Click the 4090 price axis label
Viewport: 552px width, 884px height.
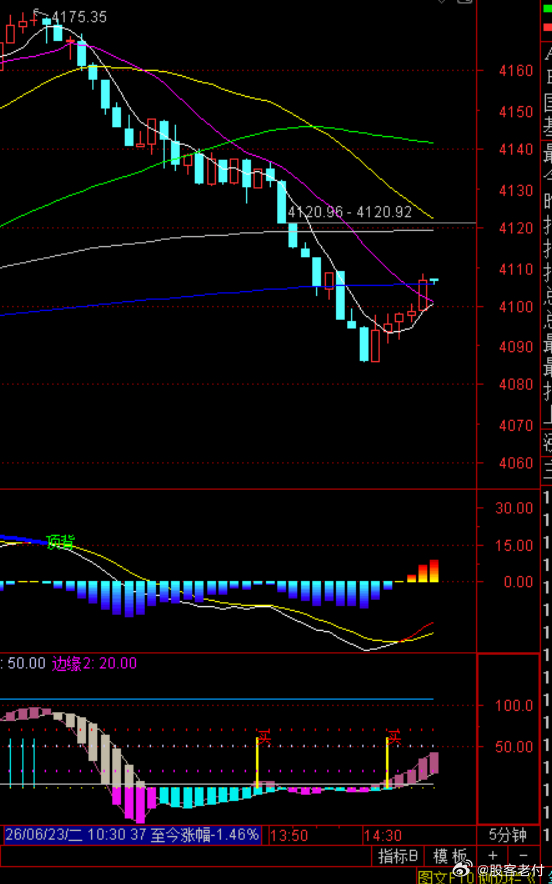pyautogui.click(x=514, y=346)
